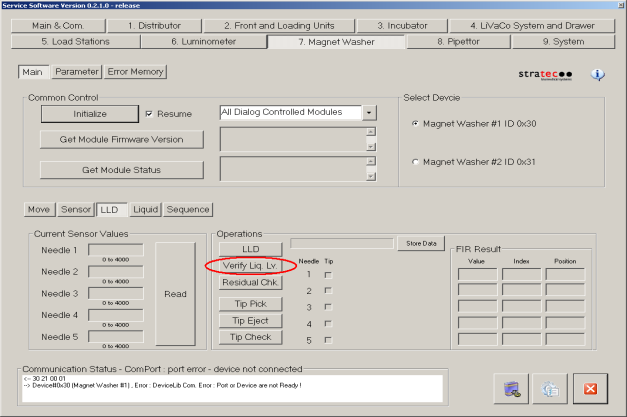The height and width of the screenshot is (417, 627).
Task: Click the blue info bubble icon
Action: pyautogui.click(x=598, y=75)
